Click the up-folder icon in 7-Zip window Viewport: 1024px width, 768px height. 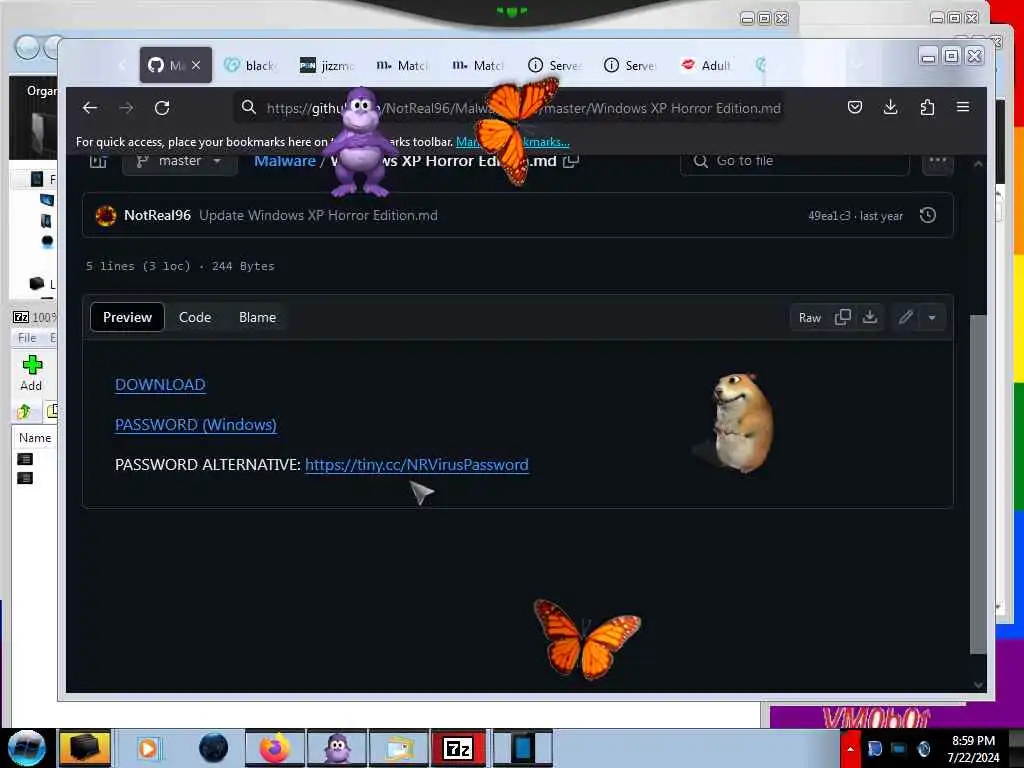coord(24,411)
